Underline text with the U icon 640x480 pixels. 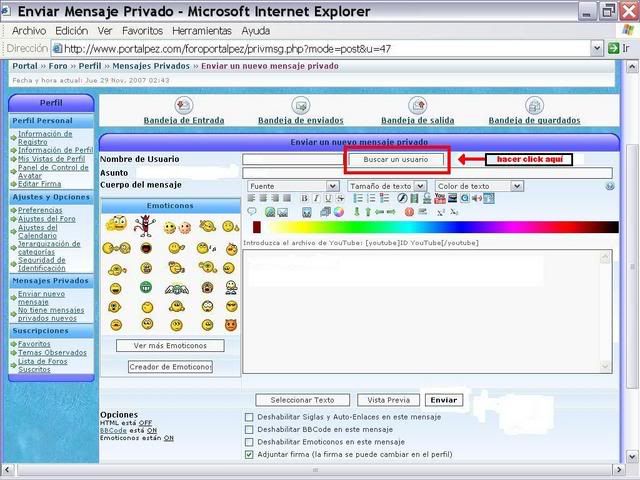328,198
